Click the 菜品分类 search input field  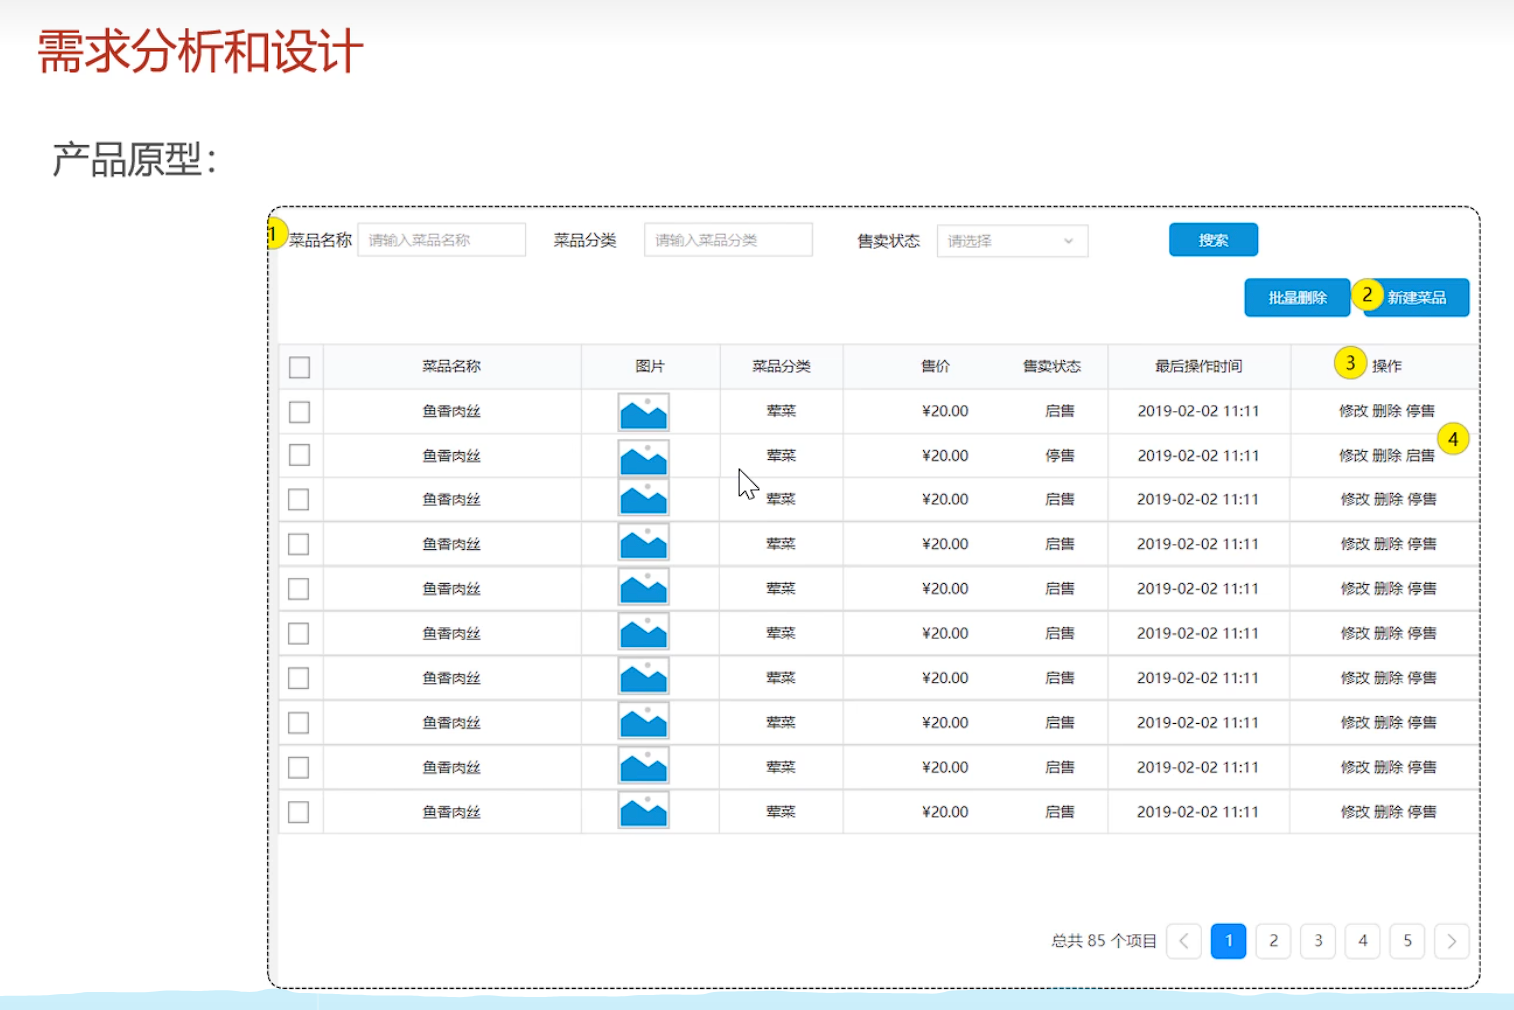[x=728, y=240]
